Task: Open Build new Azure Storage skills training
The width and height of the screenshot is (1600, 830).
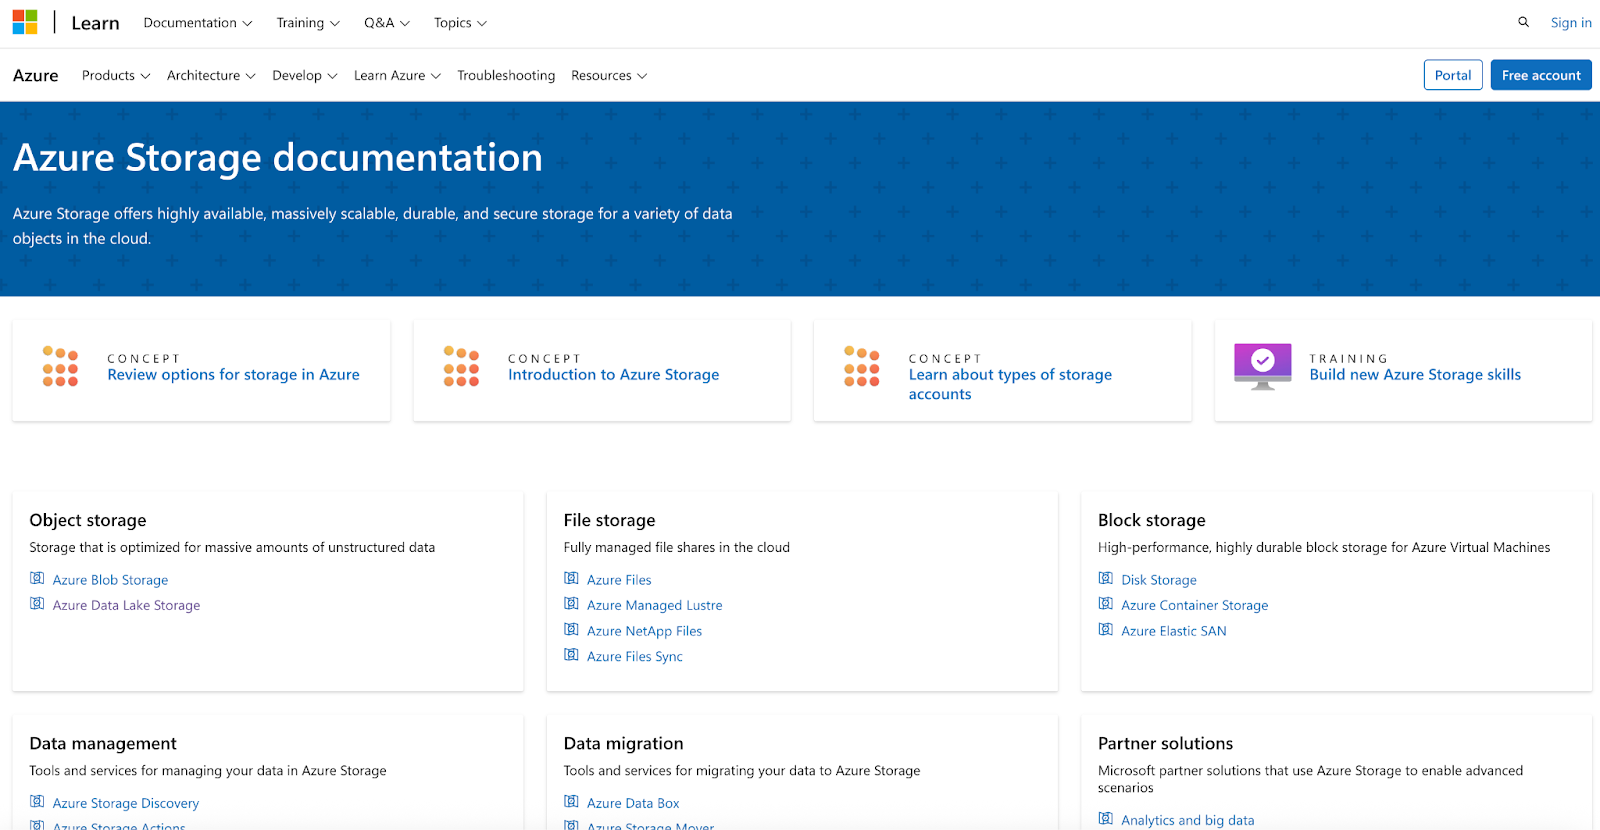Action: (x=1415, y=374)
